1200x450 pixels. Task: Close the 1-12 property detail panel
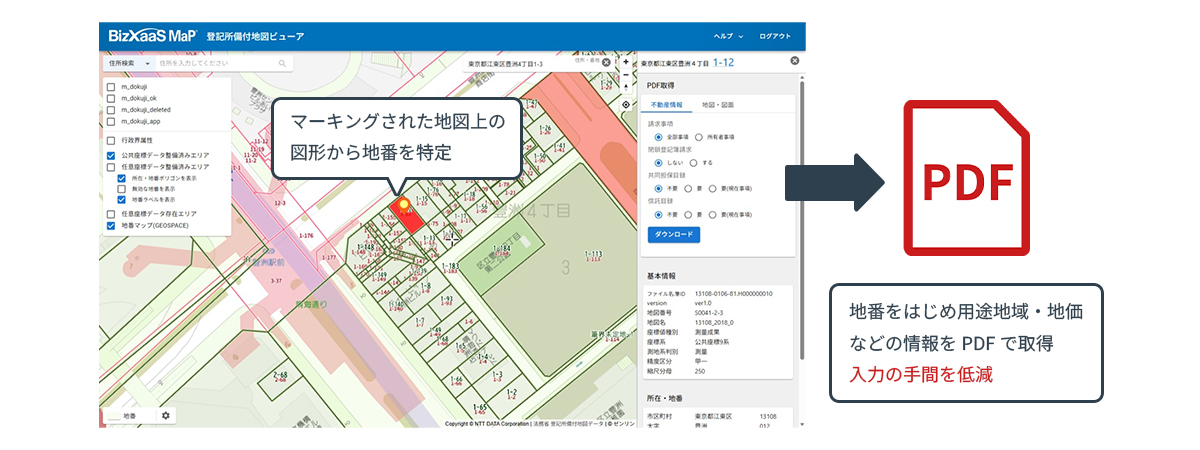(795, 61)
